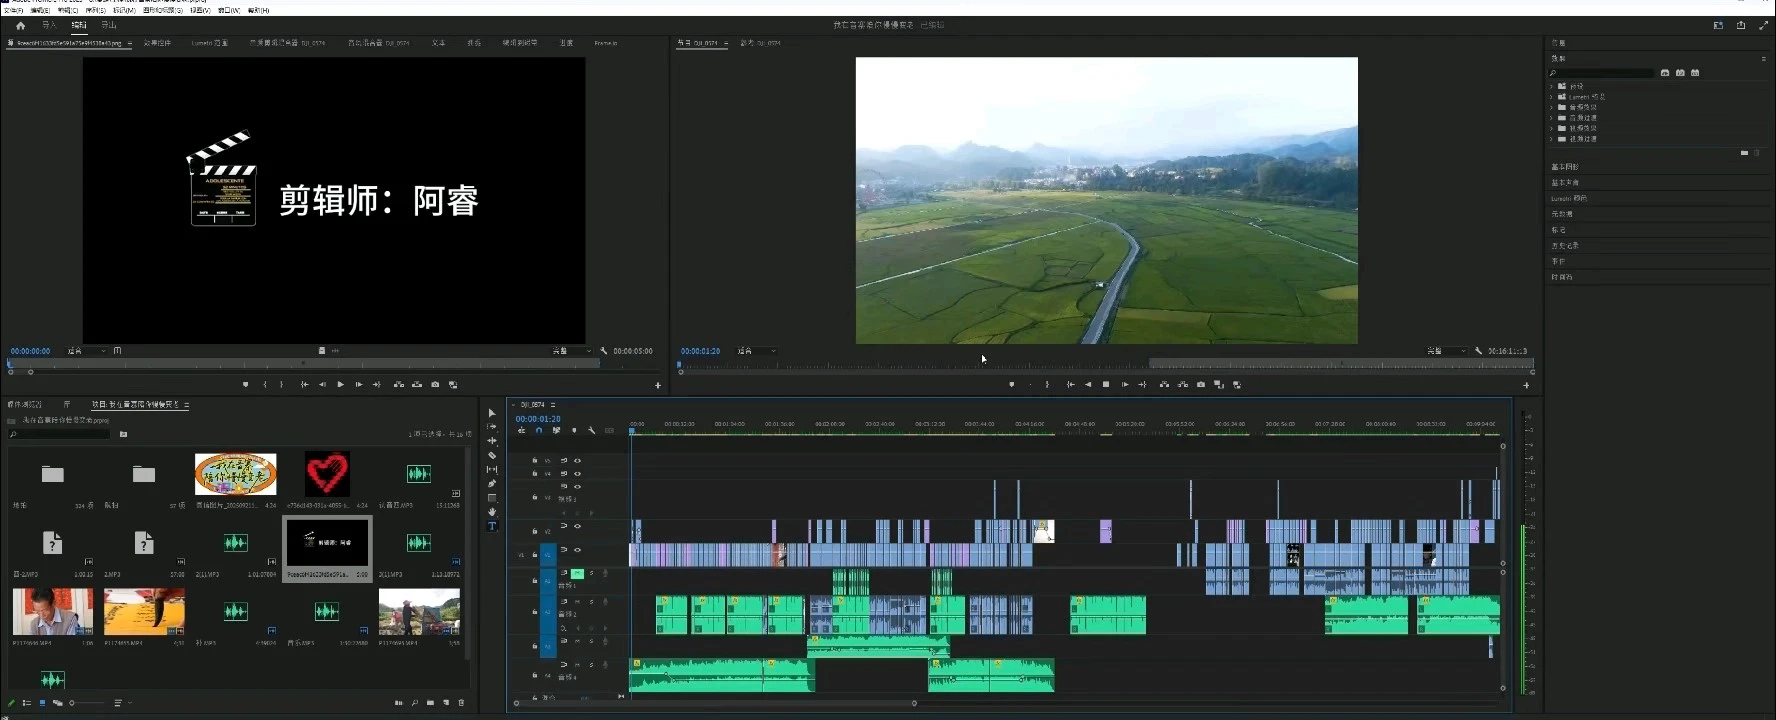Toggle the lock on track V2
This screenshot has width=1776, height=720.
pyautogui.click(x=535, y=531)
